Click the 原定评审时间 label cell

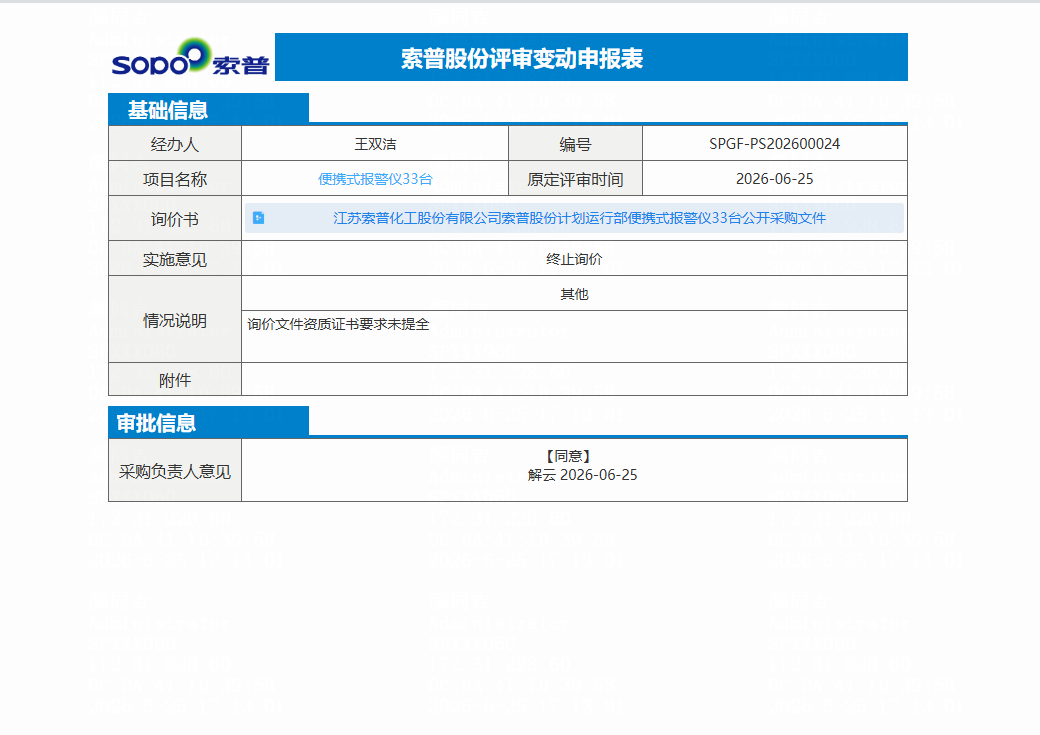[x=575, y=178]
